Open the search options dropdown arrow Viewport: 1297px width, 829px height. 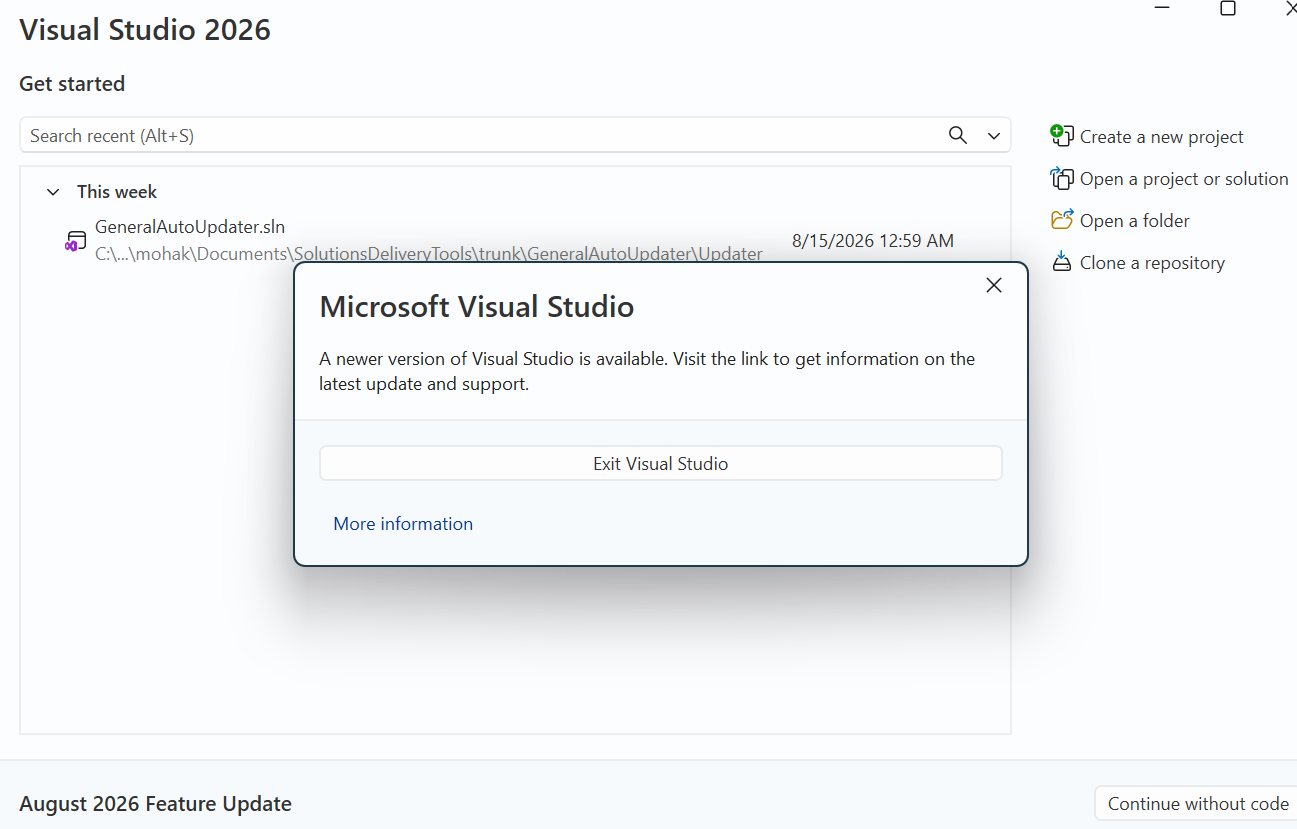point(994,135)
